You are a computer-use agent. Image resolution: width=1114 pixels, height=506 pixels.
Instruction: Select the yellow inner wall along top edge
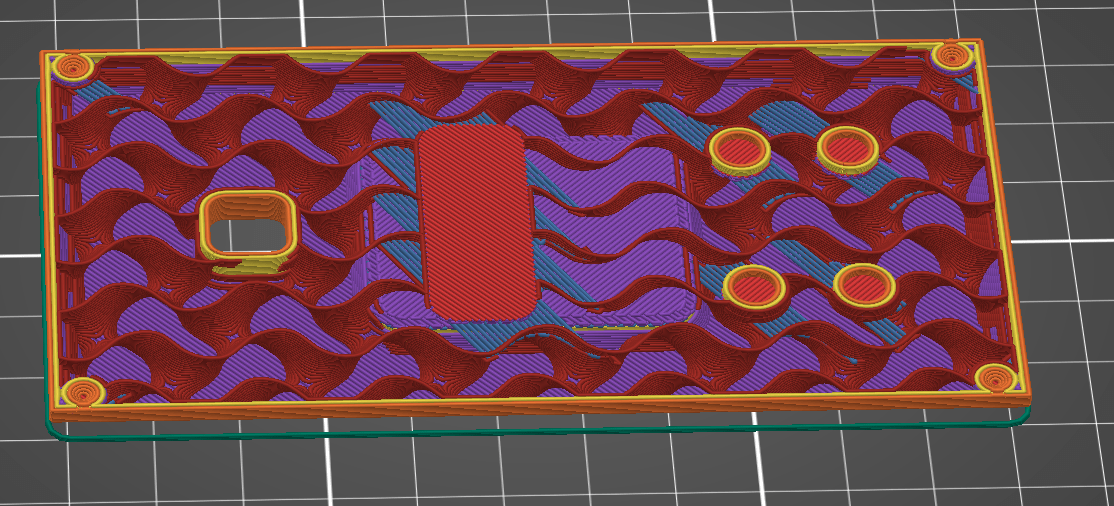500,52
